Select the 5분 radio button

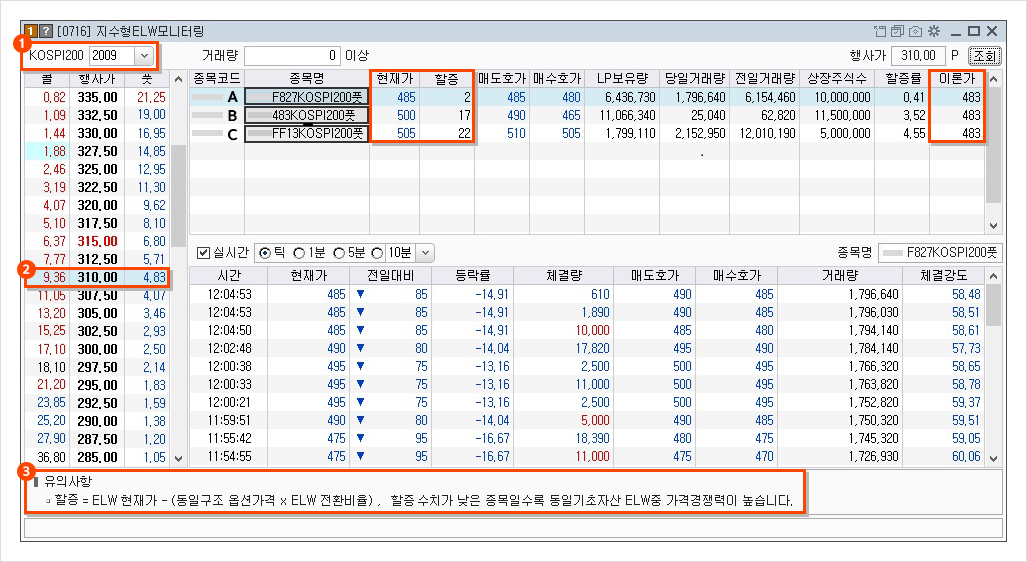point(339,253)
